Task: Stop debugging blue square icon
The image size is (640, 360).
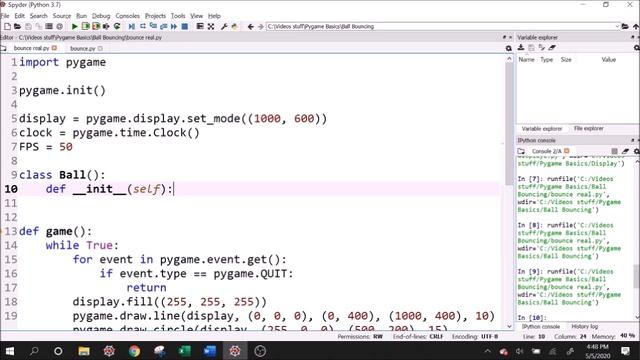Action: pyautogui.click(x=184, y=27)
